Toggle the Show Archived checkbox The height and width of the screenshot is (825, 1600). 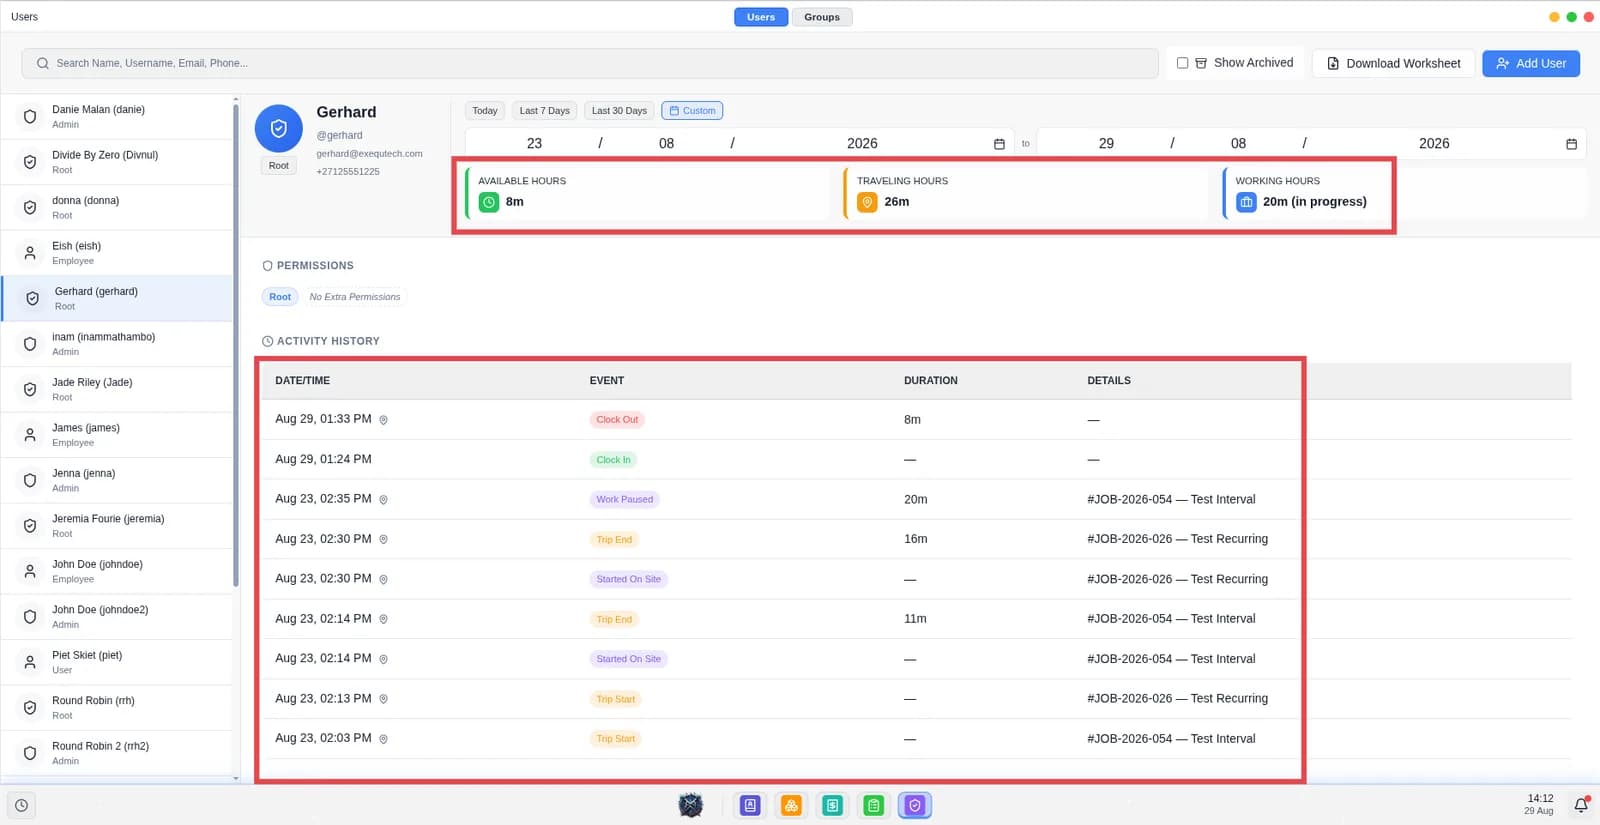click(1182, 63)
